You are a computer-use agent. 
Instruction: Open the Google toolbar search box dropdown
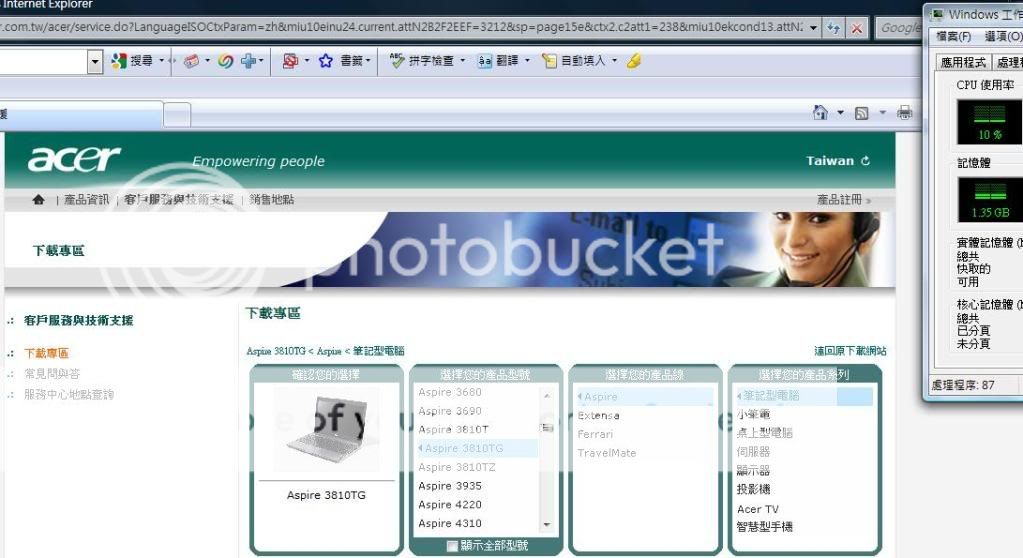pyautogui.click(x=95, y=61)
